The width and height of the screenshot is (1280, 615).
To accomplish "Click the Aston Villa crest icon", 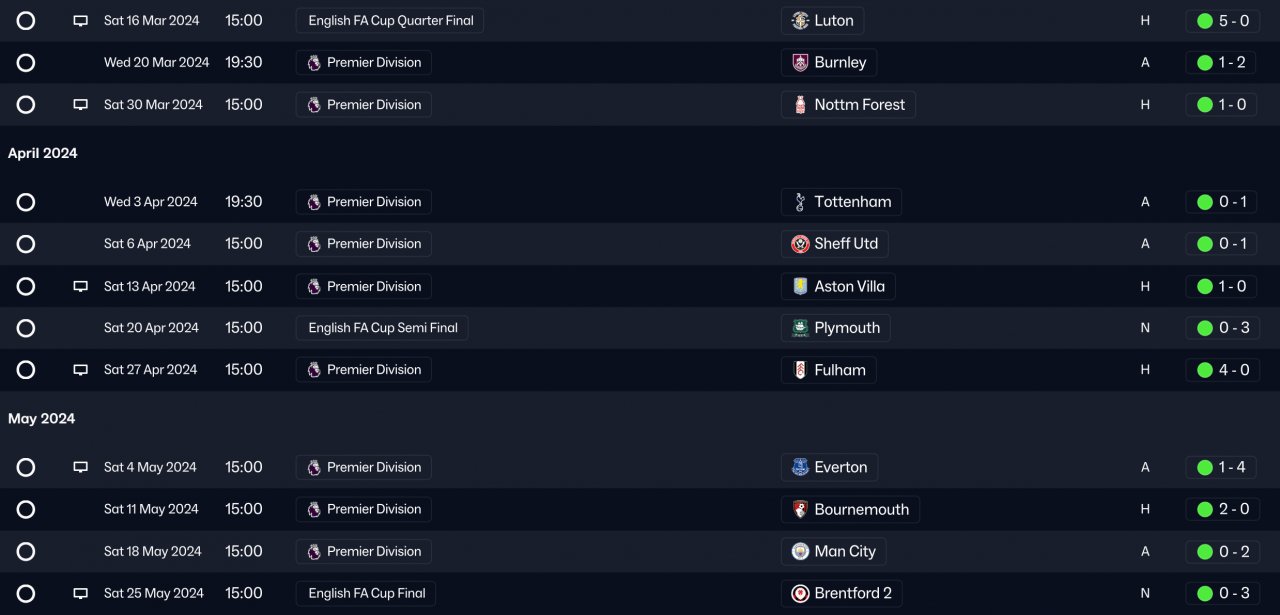I will pyautogui.click(x=800, y=287).
